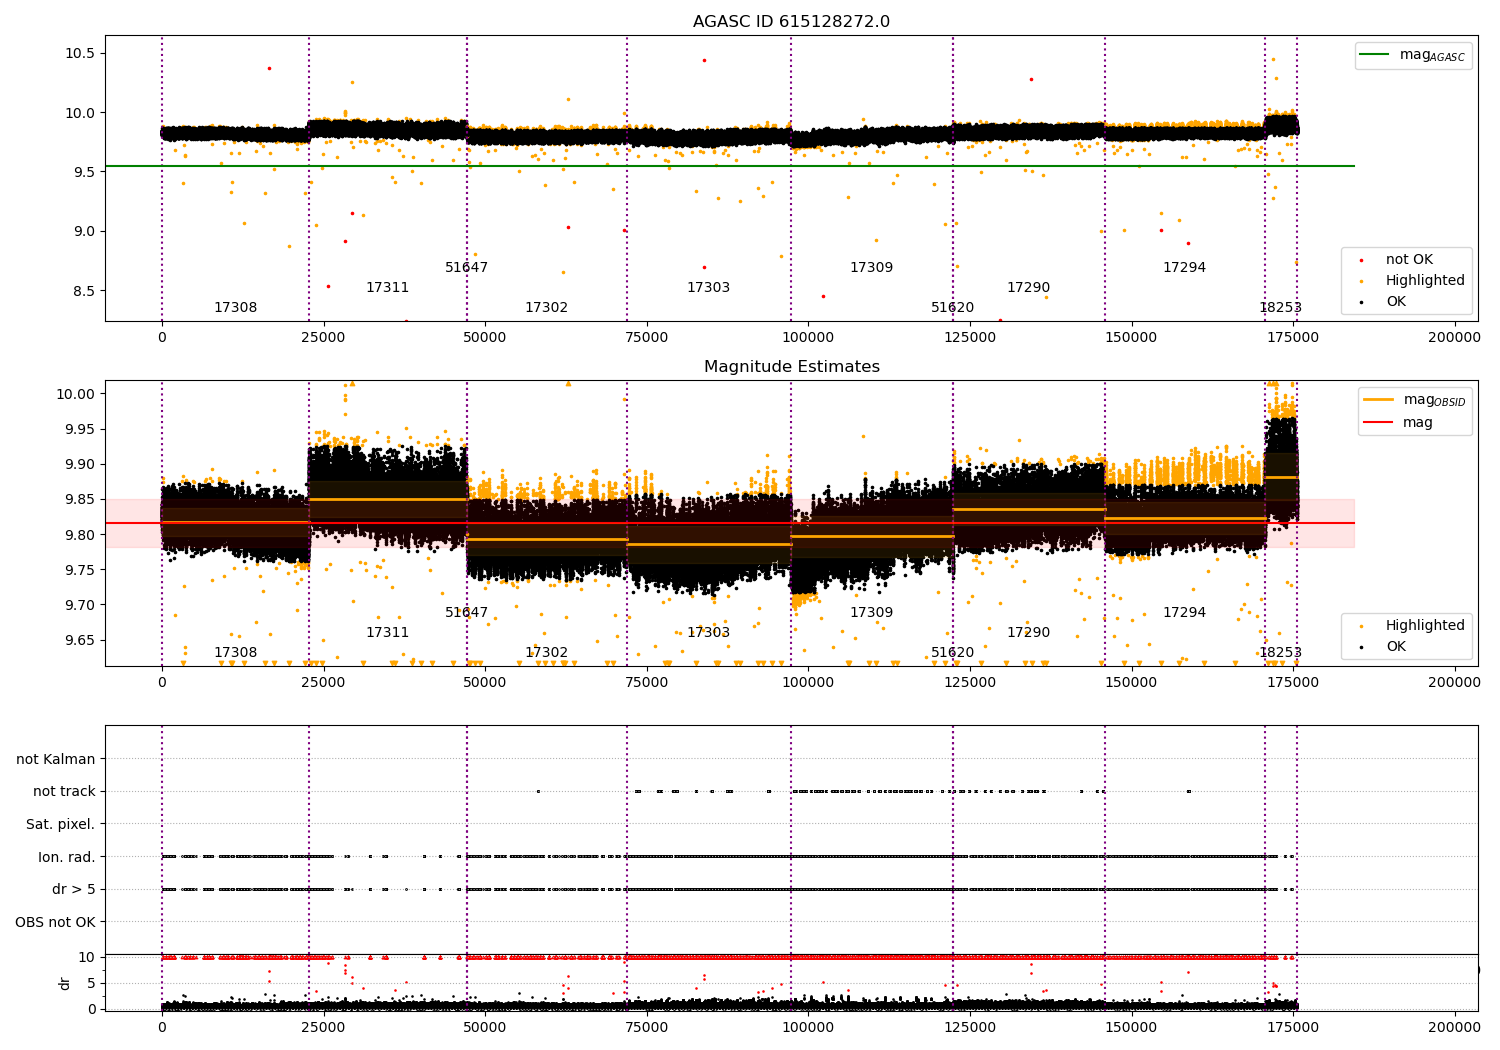Click obsid label 17302 in top plot
The height and width of the screenshot is (1050, 1500).
tap(546, 308)
